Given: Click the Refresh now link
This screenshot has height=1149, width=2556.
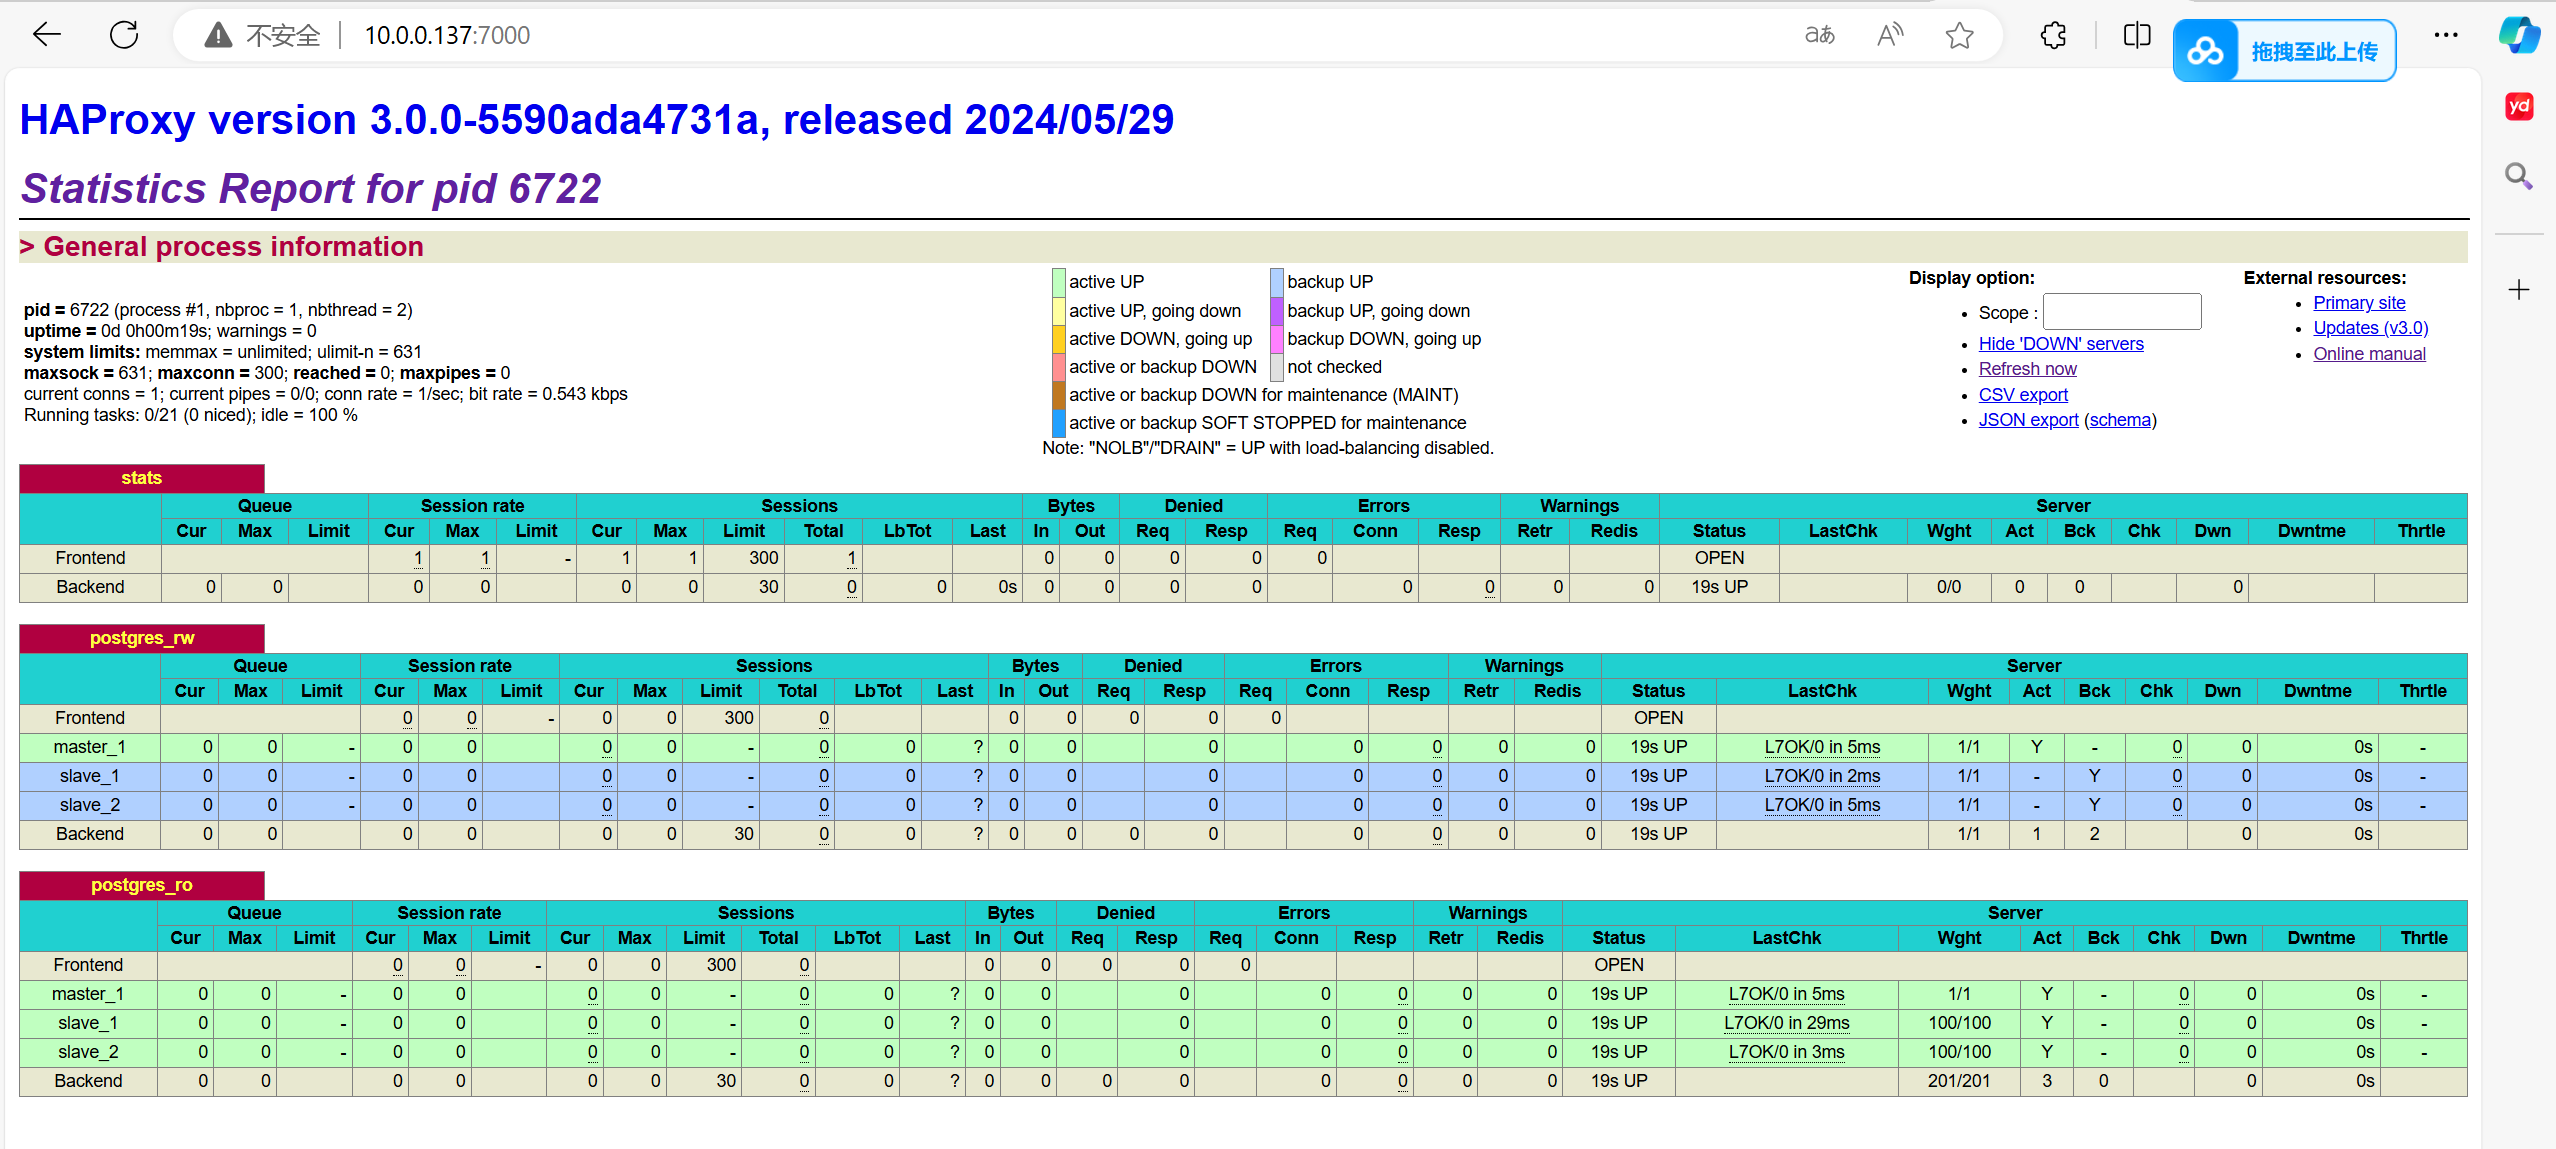Looking at the screenshot, I should (2027, 369).
